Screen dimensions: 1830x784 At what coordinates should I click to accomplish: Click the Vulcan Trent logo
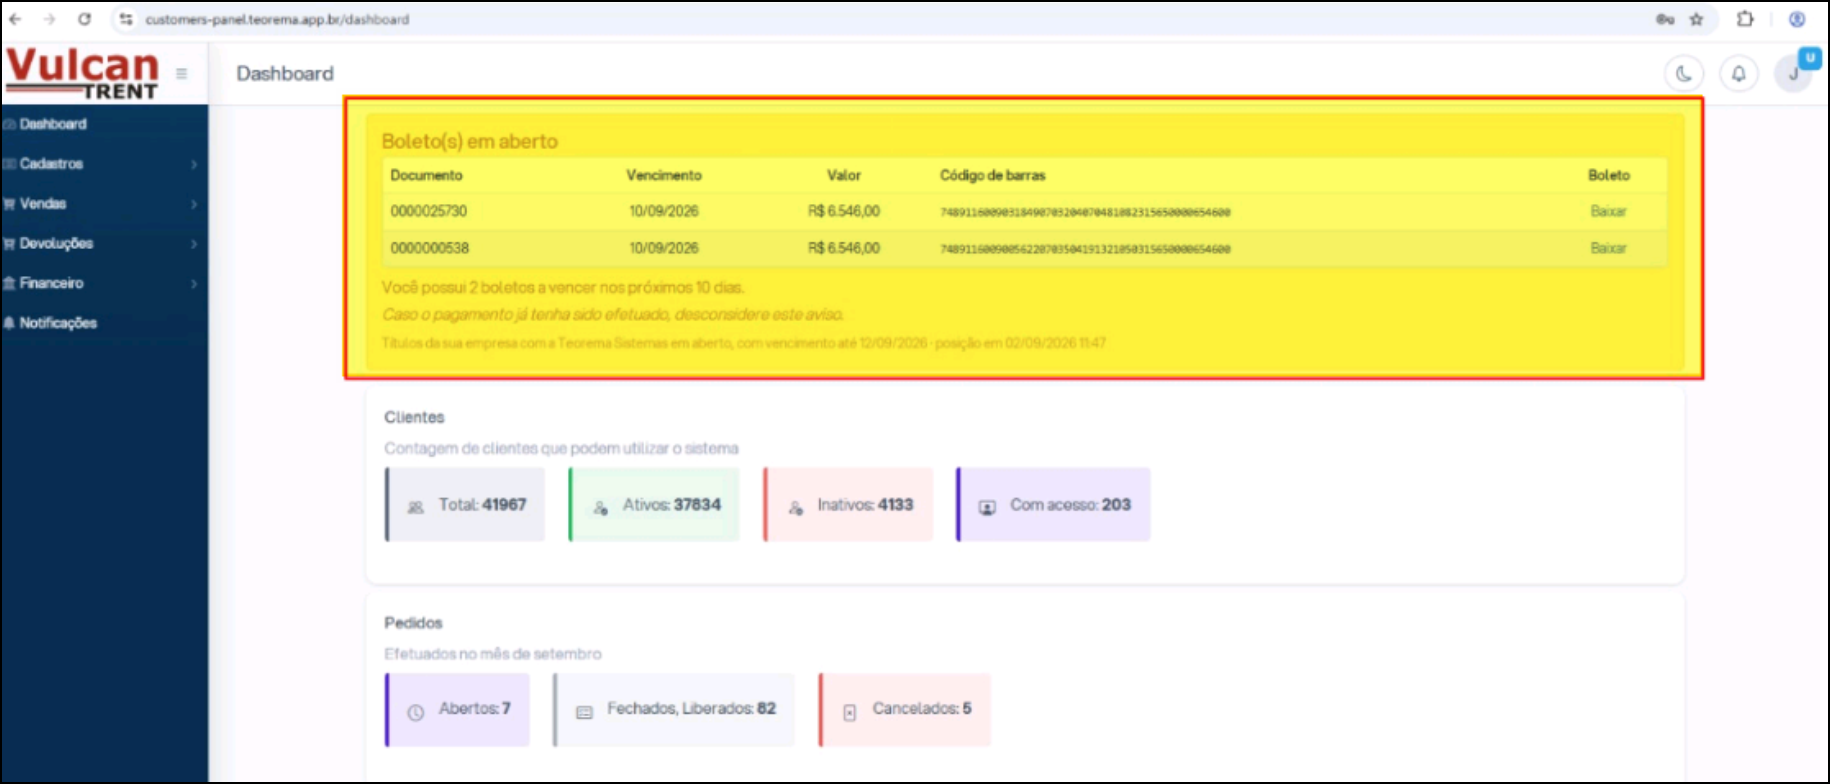click(82, 73)
